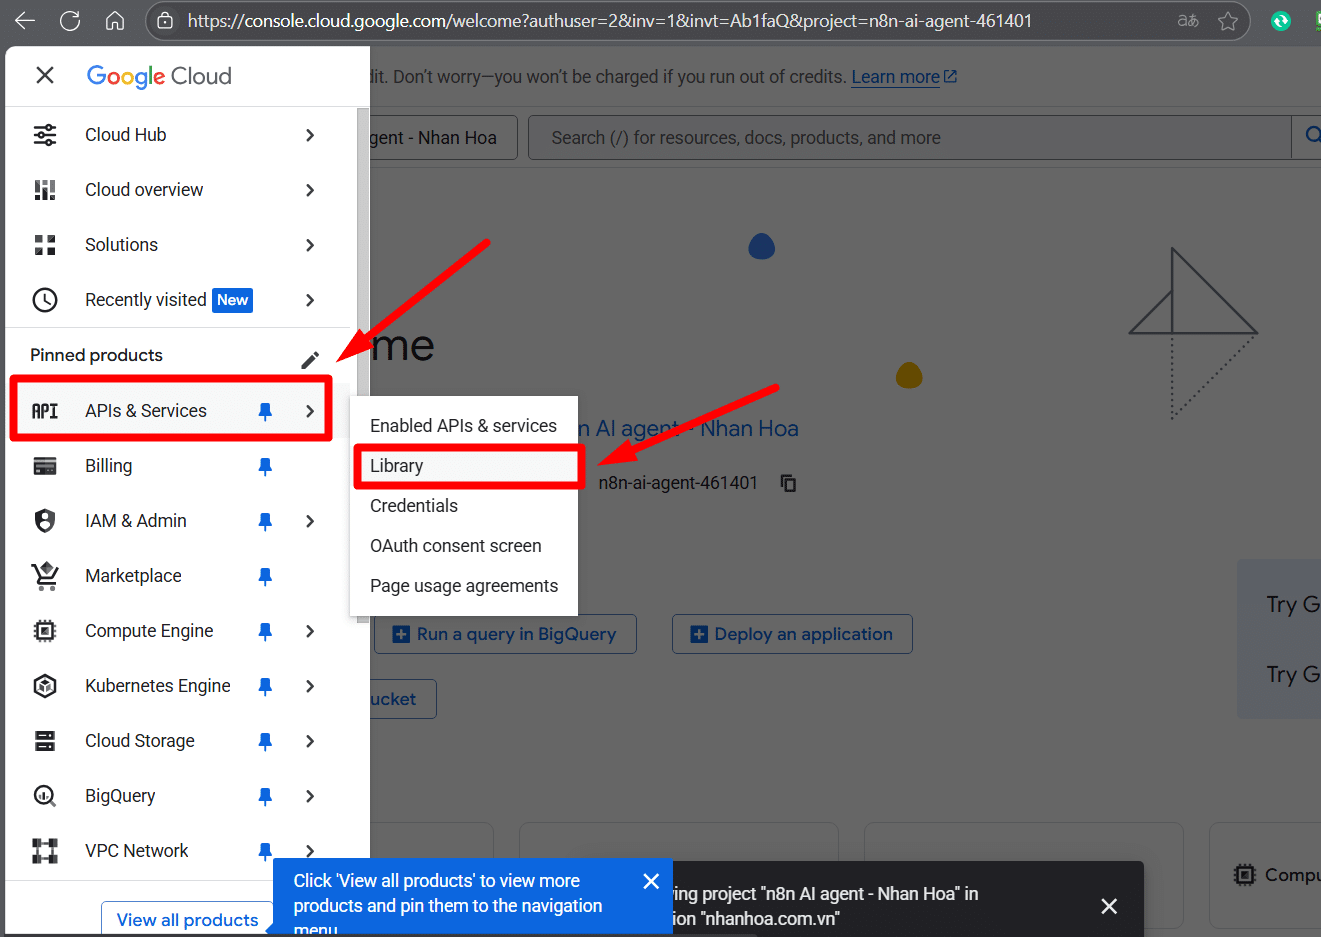
Task: Click the translate icon in address bar
Action: click(1188, 21)
